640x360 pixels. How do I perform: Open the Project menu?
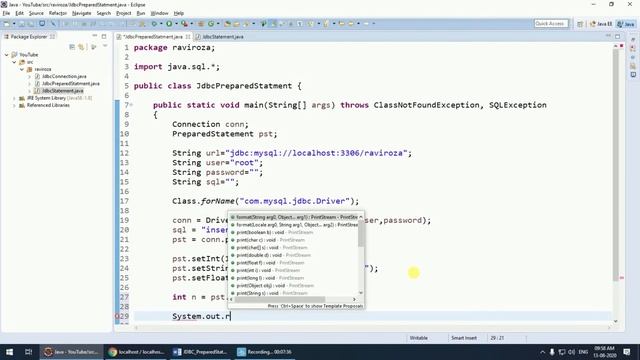pyautogui.click(x=124, y=13)
